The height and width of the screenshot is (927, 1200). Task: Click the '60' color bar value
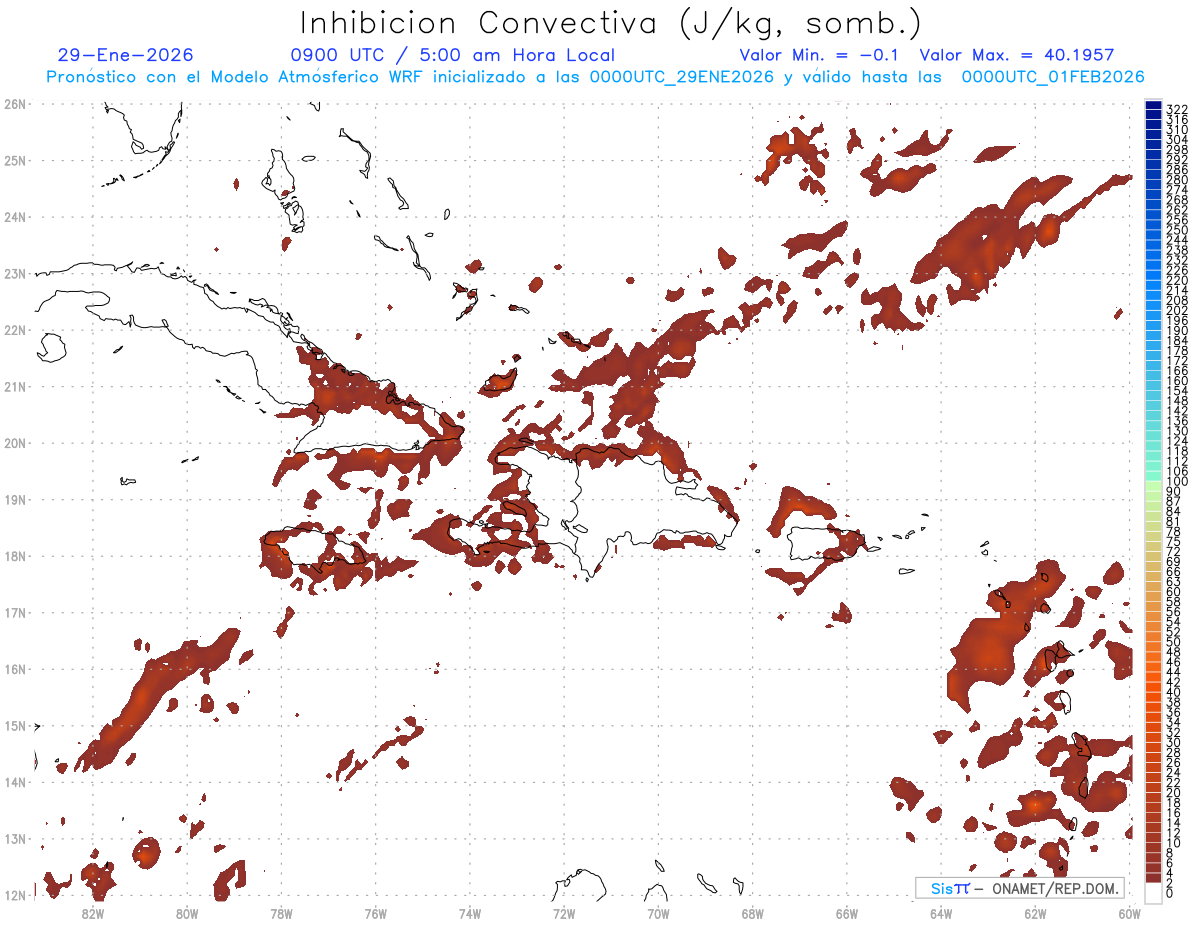click(1173, 592)
